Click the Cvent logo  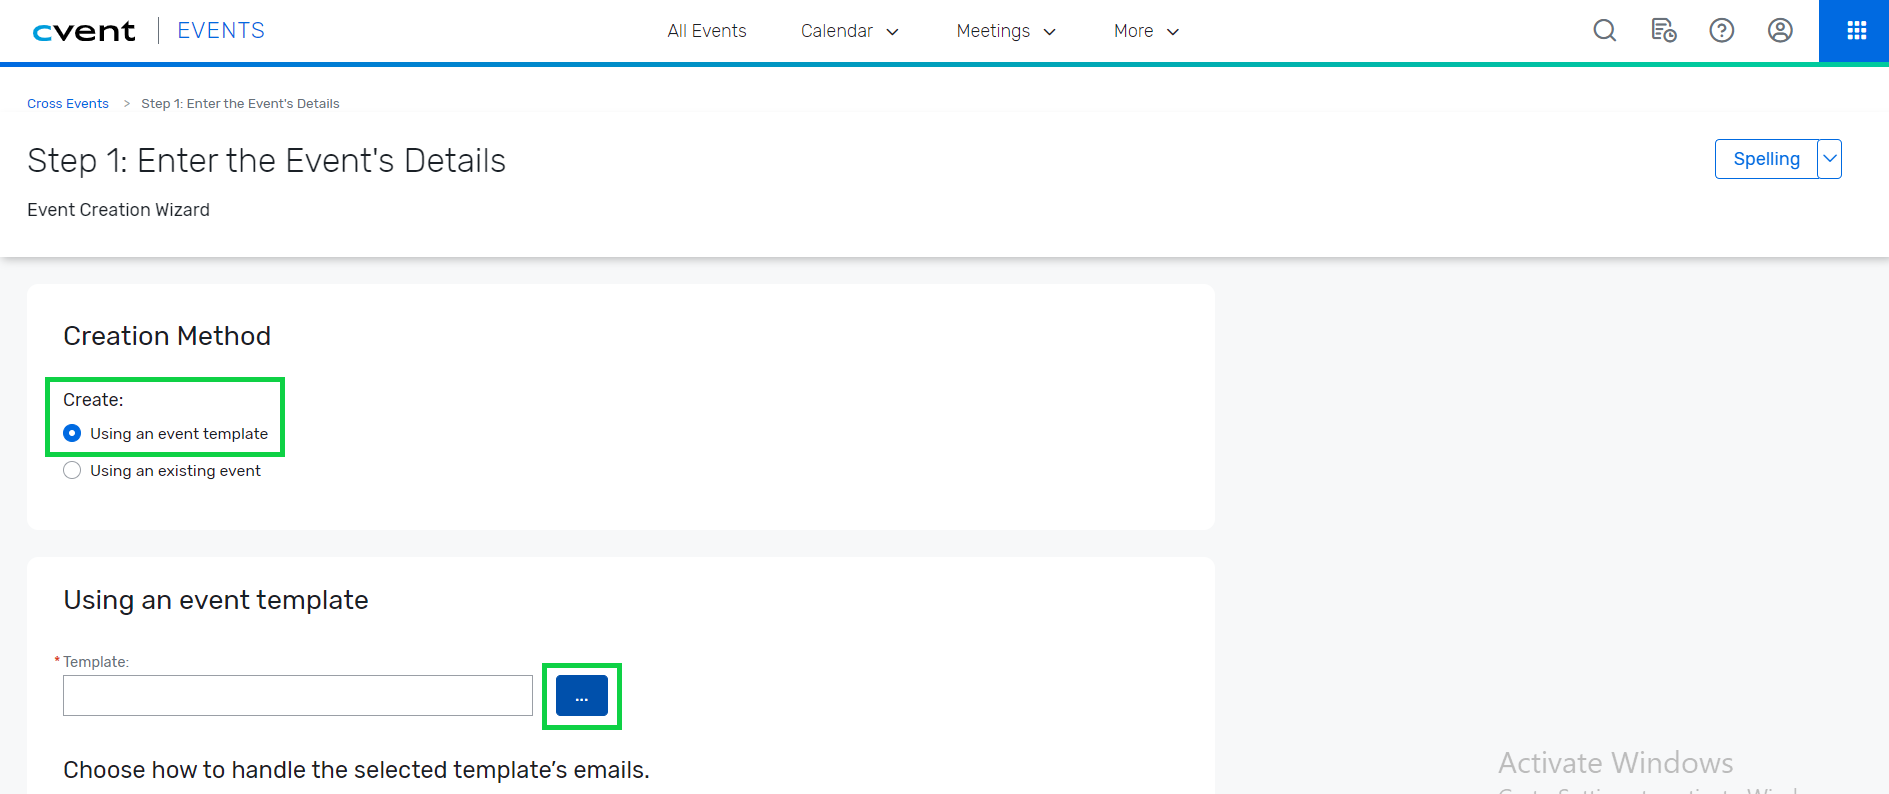84,31
